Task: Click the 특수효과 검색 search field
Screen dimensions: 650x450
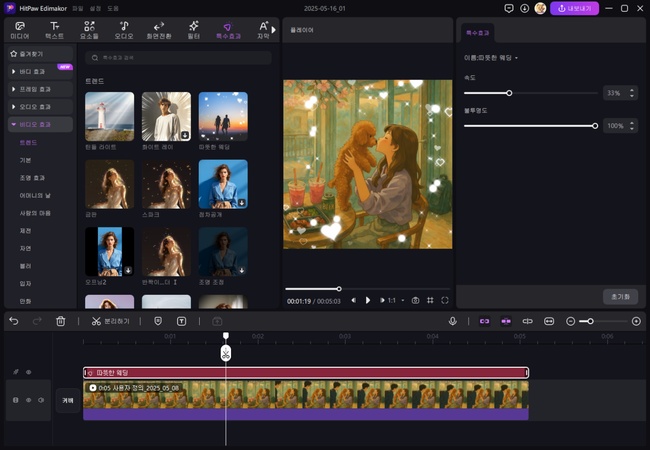Action: (x=178, y=58)
